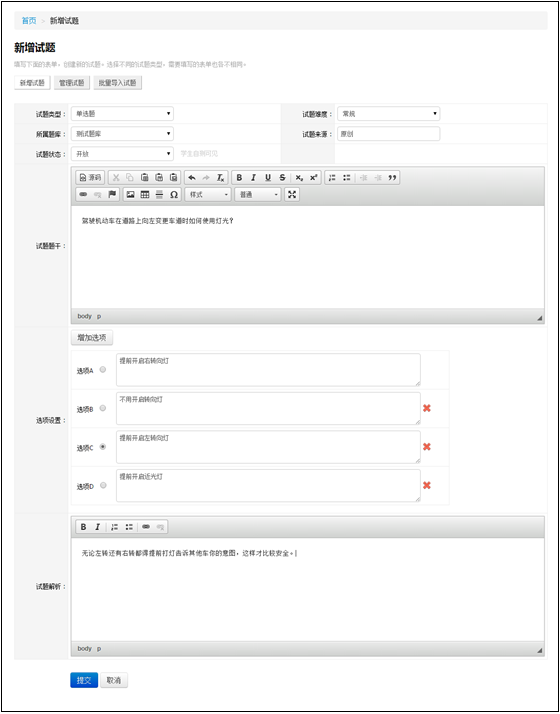Click the Insert Image icon in editor toolbar
The image size is (560, 714).
pos(131,194)
